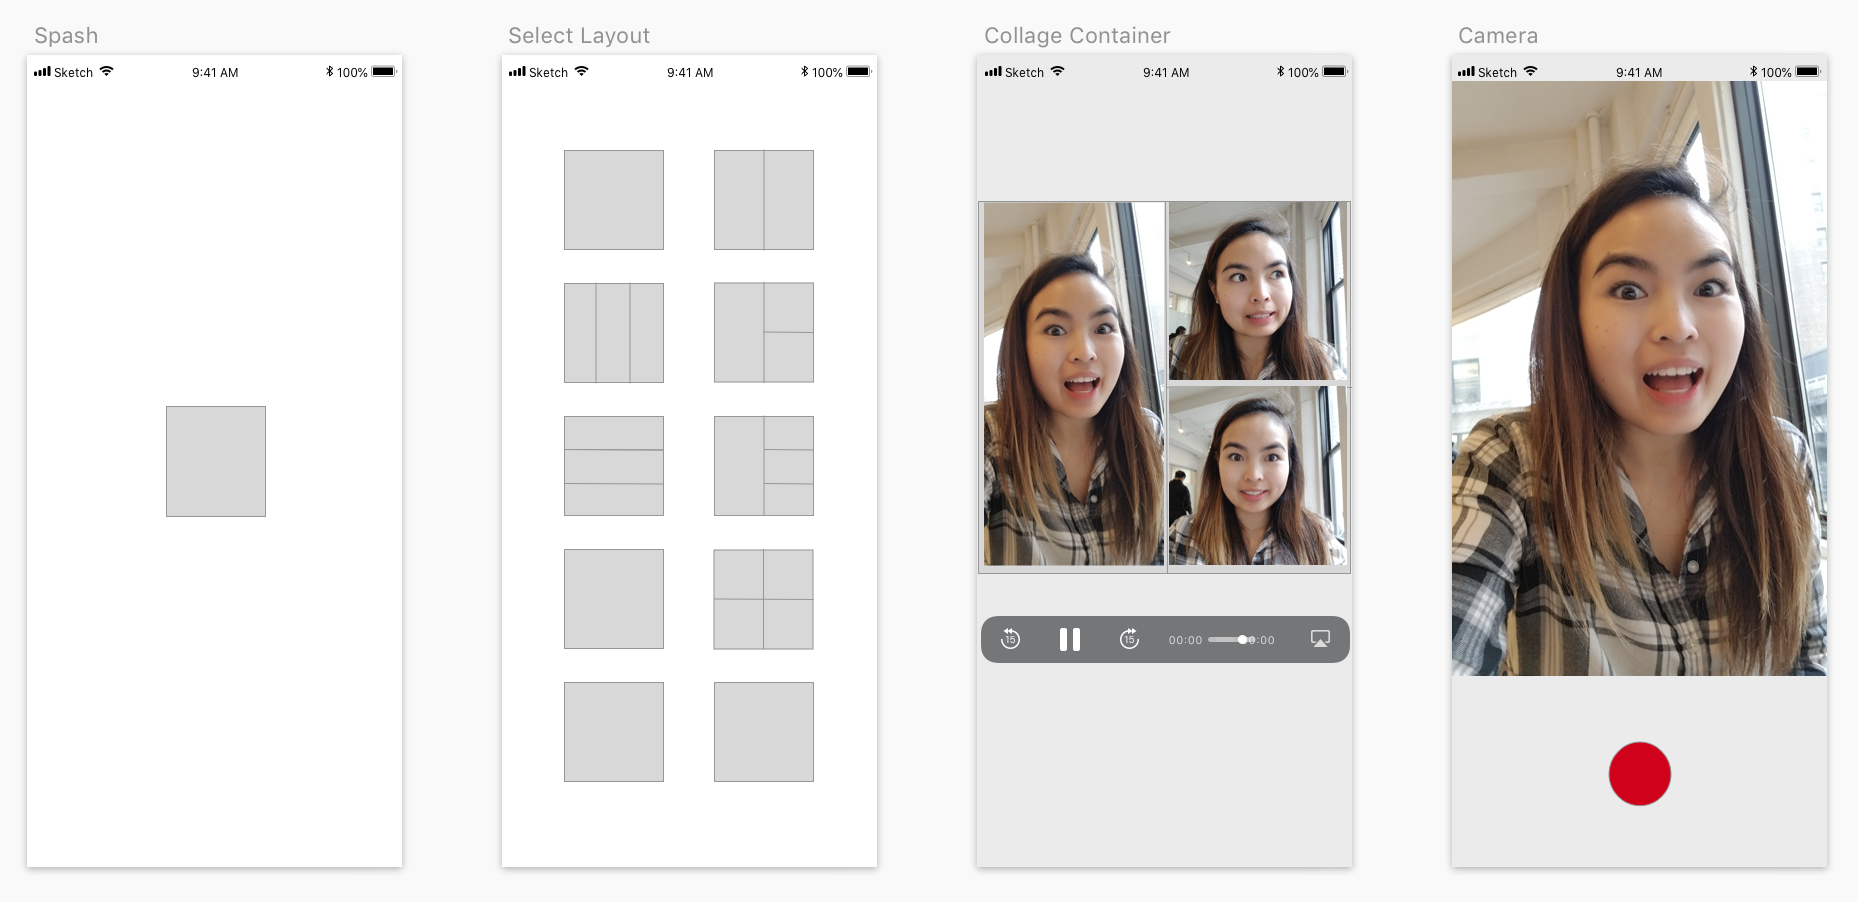Image resolution: width=1858 pixels, height=902 pixels.
Task: Click the Wi-Fi icon beside Sketch carrier label
Action: pos(106,71)
